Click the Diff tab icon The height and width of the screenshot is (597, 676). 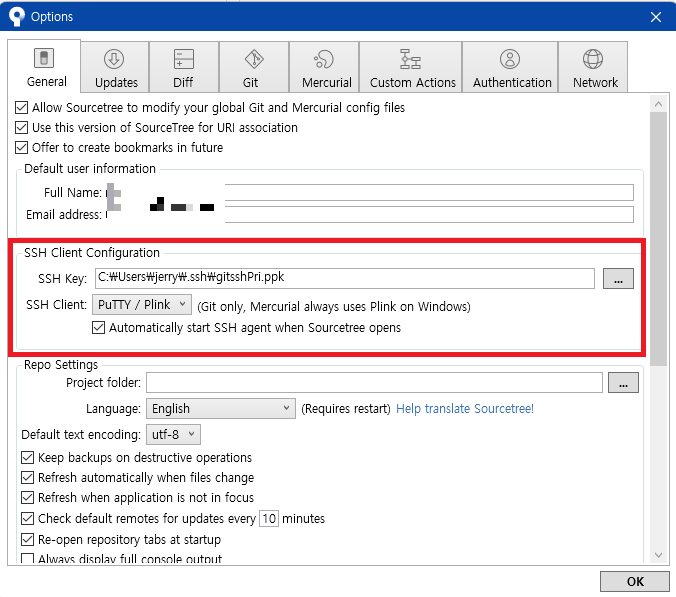tap(184, 59)
